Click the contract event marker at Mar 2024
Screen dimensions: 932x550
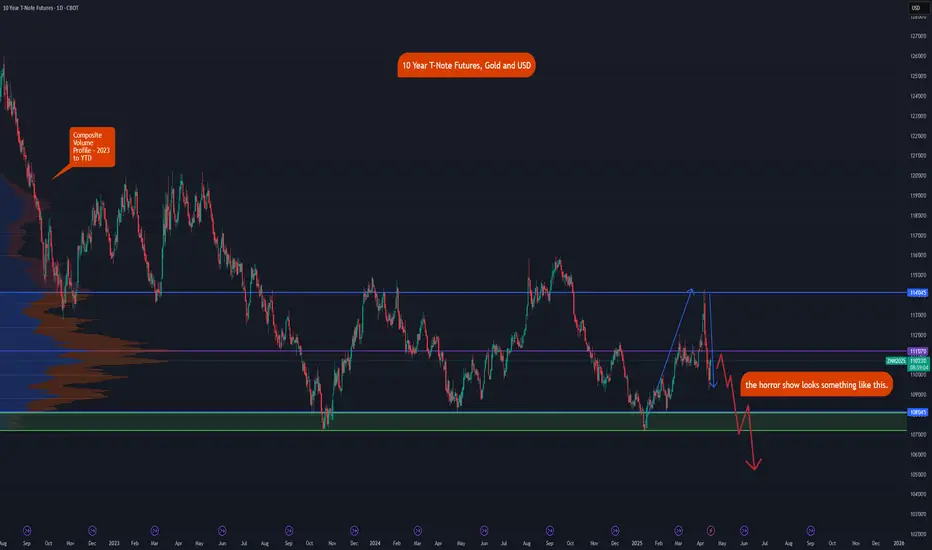click(x=417, y=530)
